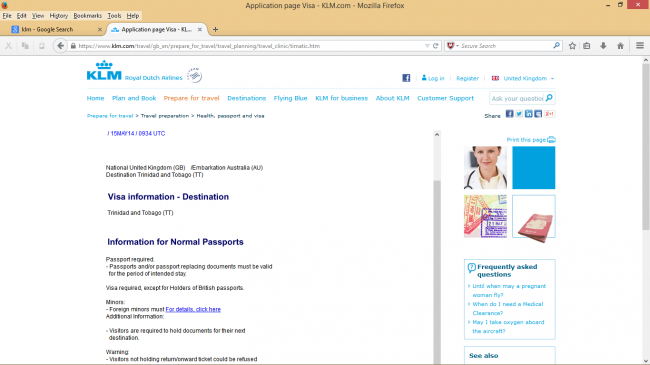The height and width of the screenshot is (365, 650).
Task: Open the Help menu
Action: [133, 16]
